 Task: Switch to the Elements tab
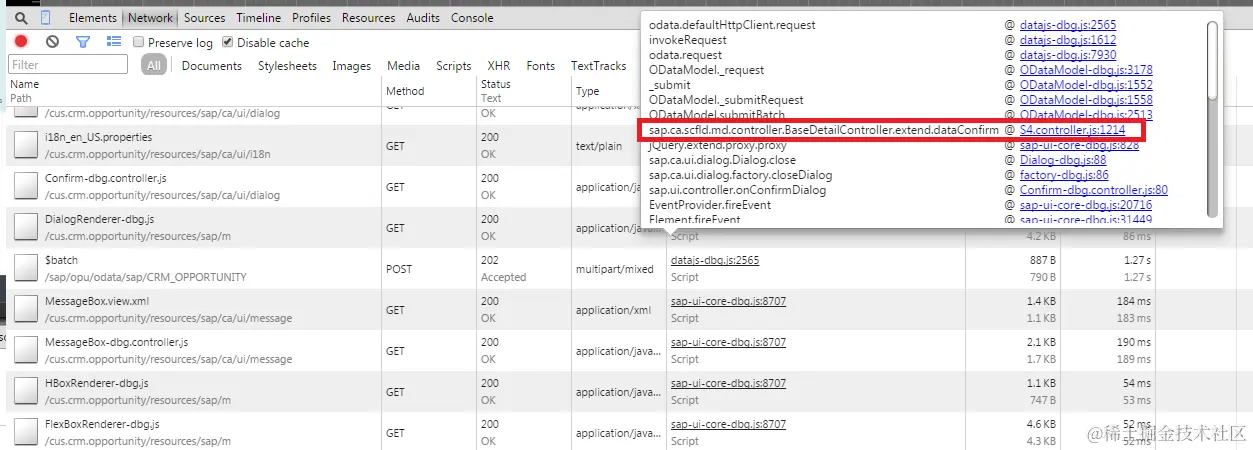pyautogui.click(x=92, y=18)
